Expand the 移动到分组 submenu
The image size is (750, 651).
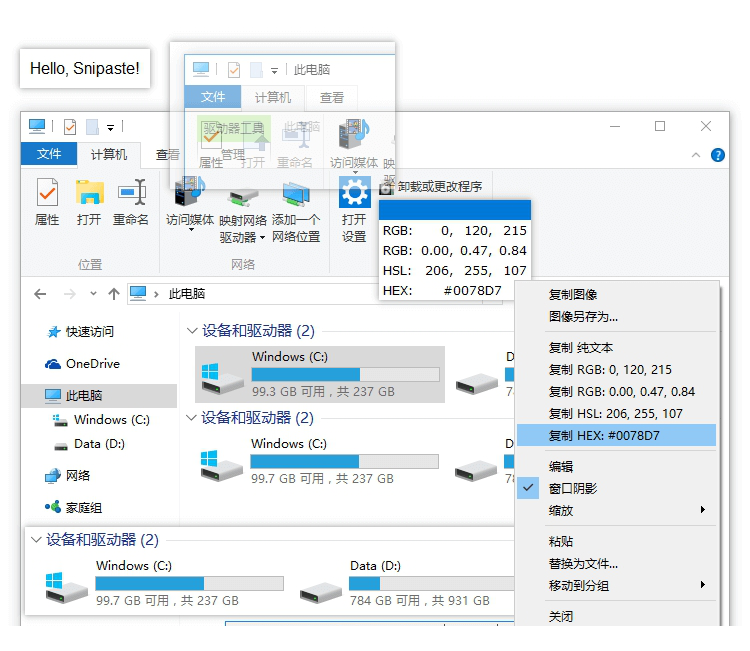coord(616,585)
